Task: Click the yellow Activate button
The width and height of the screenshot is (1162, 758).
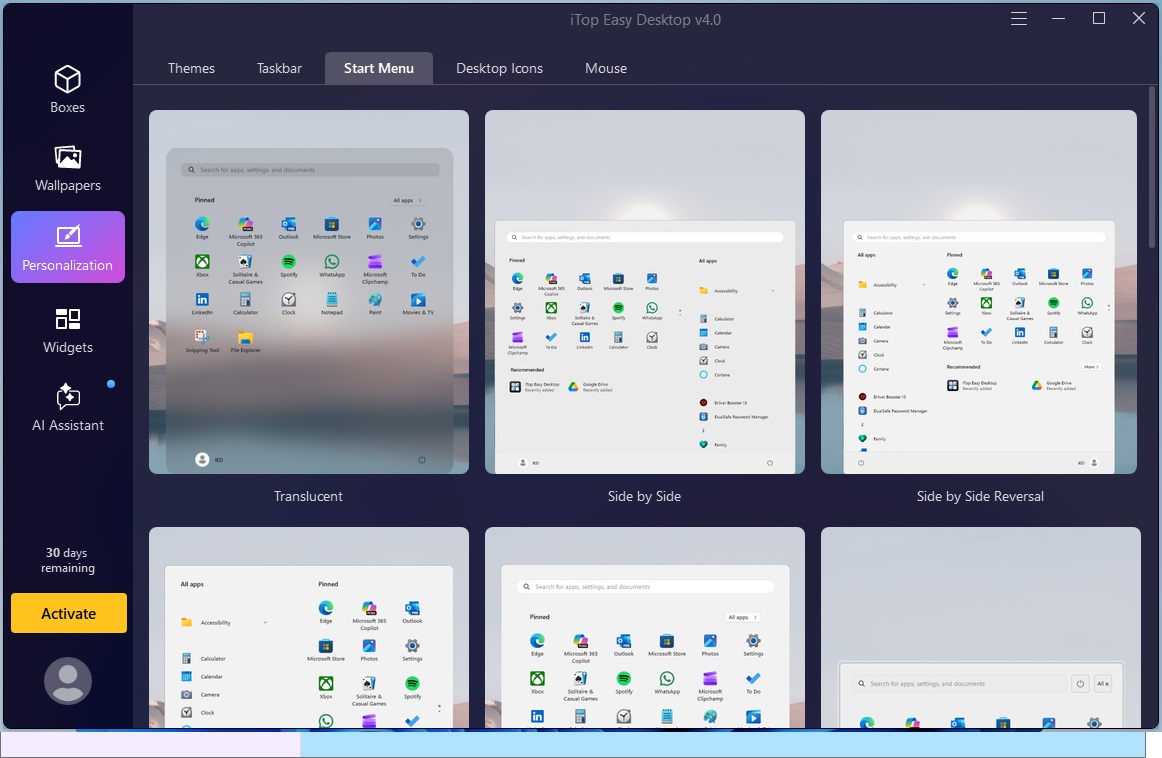Action: pos(68,613)
